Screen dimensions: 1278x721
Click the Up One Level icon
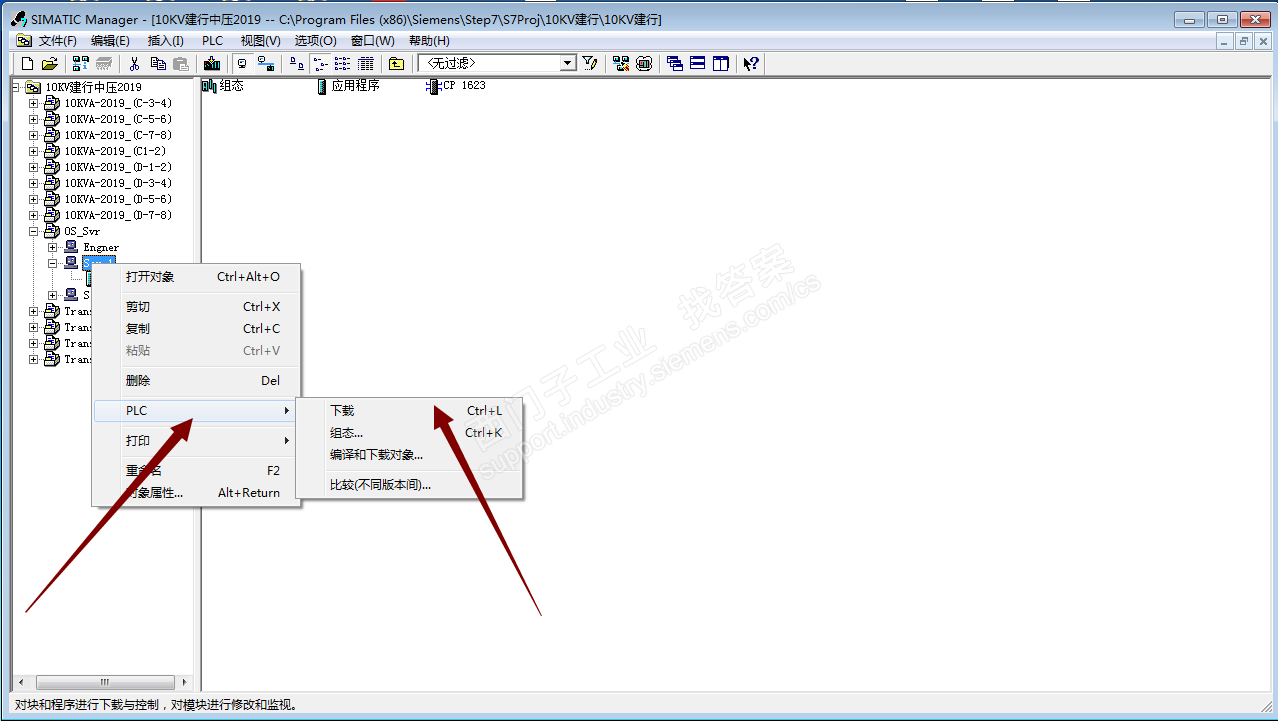[396, 63]
